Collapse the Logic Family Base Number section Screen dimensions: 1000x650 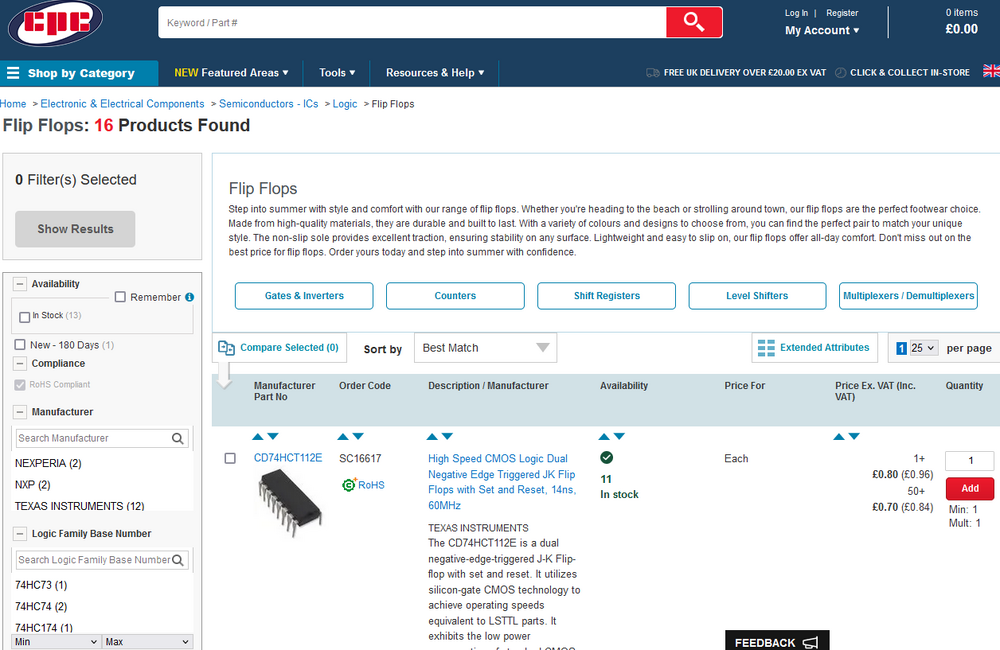pyautogui.click(x=20, y=534)
